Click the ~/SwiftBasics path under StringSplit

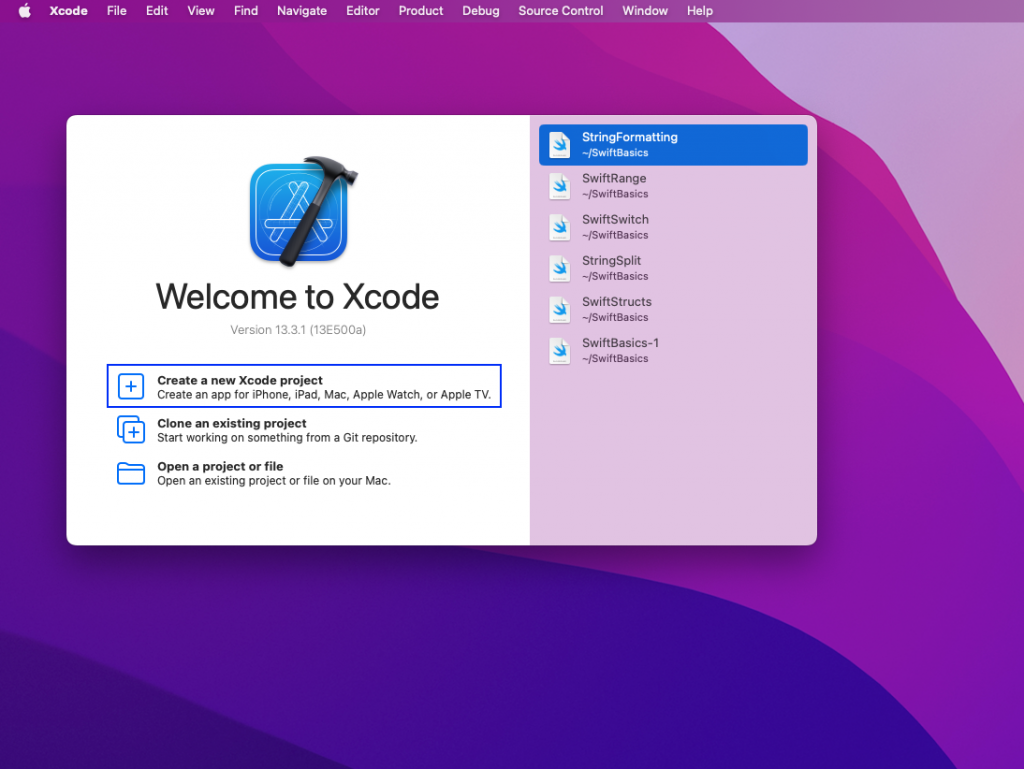tap(615, 276)
